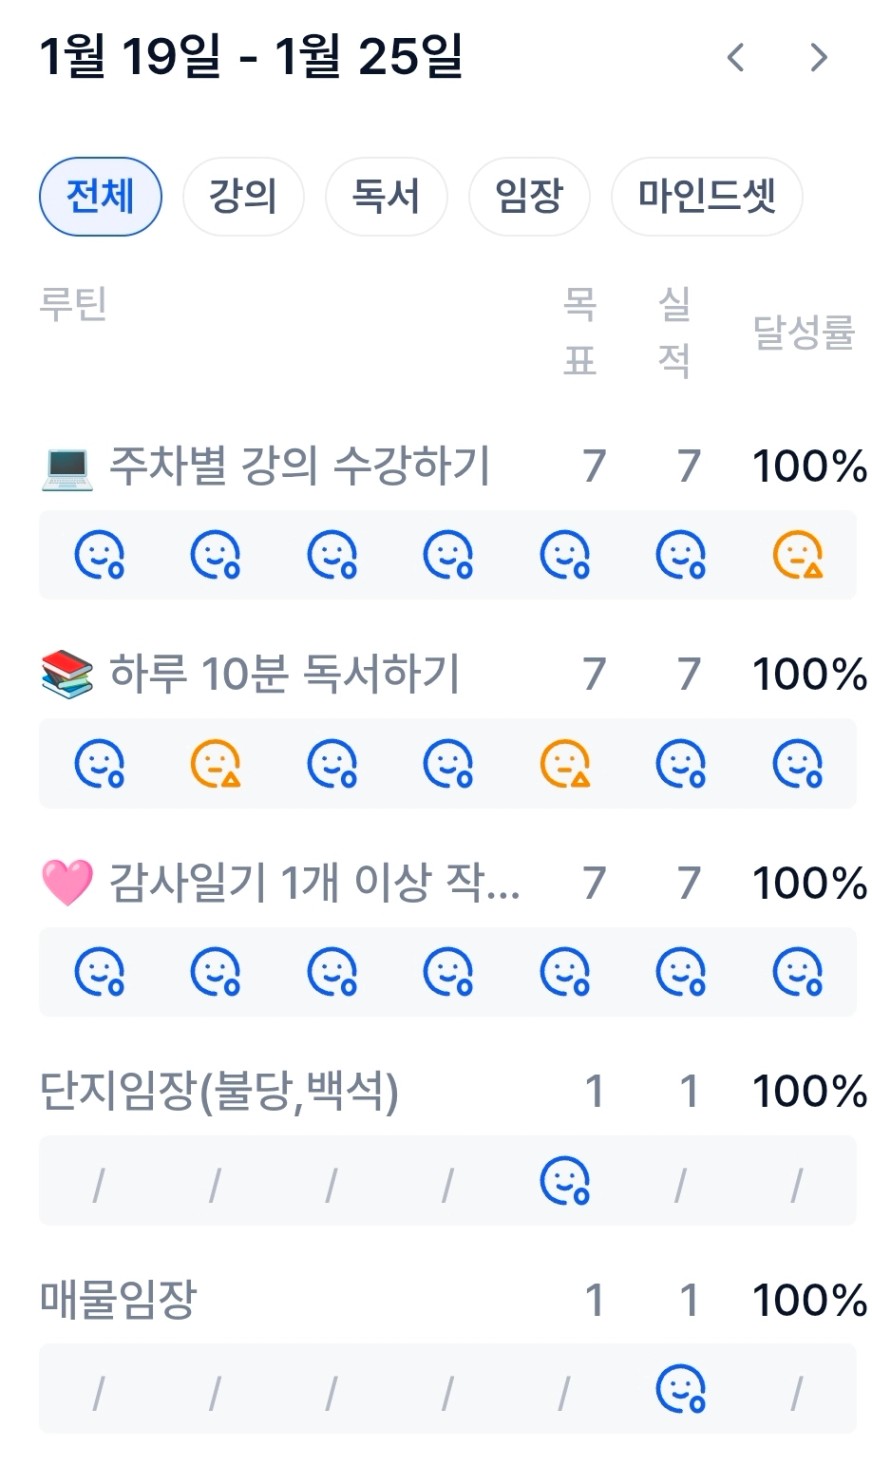Click orange face icon in 강의 수강하기 row
Screen dimensions: 872x1466
[x=797, y=555]
